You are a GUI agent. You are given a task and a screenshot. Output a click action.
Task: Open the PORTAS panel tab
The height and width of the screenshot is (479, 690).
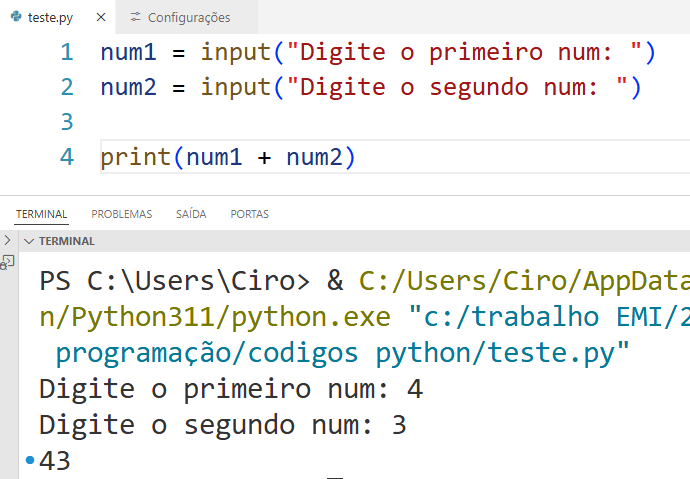pyautogui.click(x=249, y=214)
